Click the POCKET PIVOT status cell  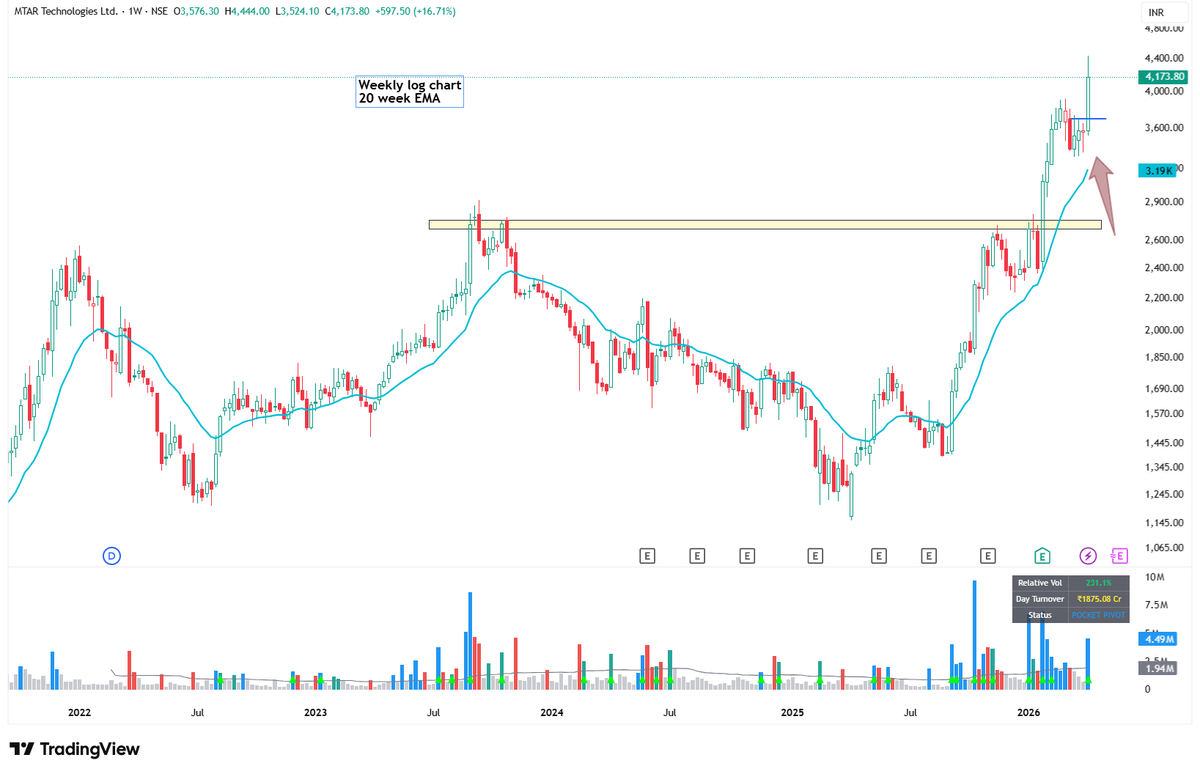[1099, 615]
